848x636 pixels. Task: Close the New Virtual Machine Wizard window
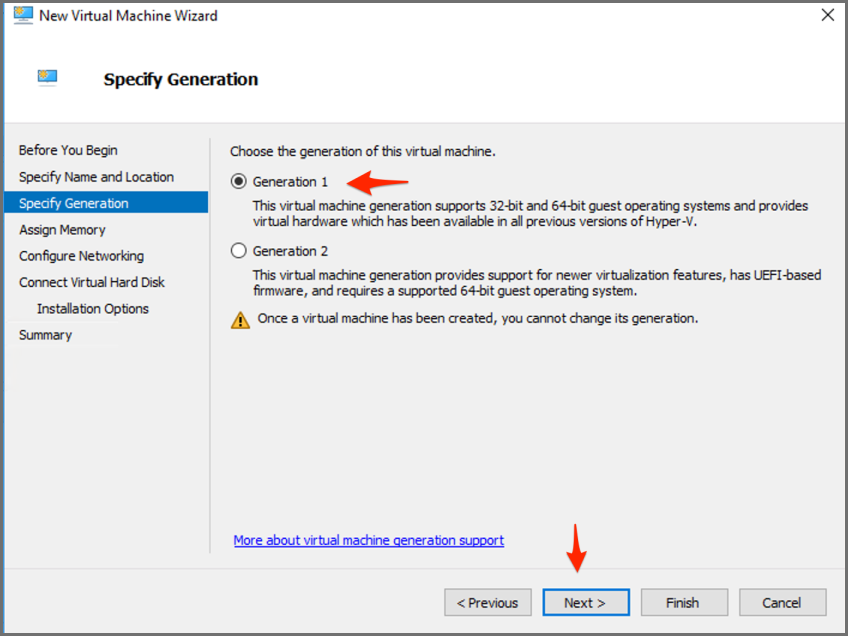click(x=827, y=15)
